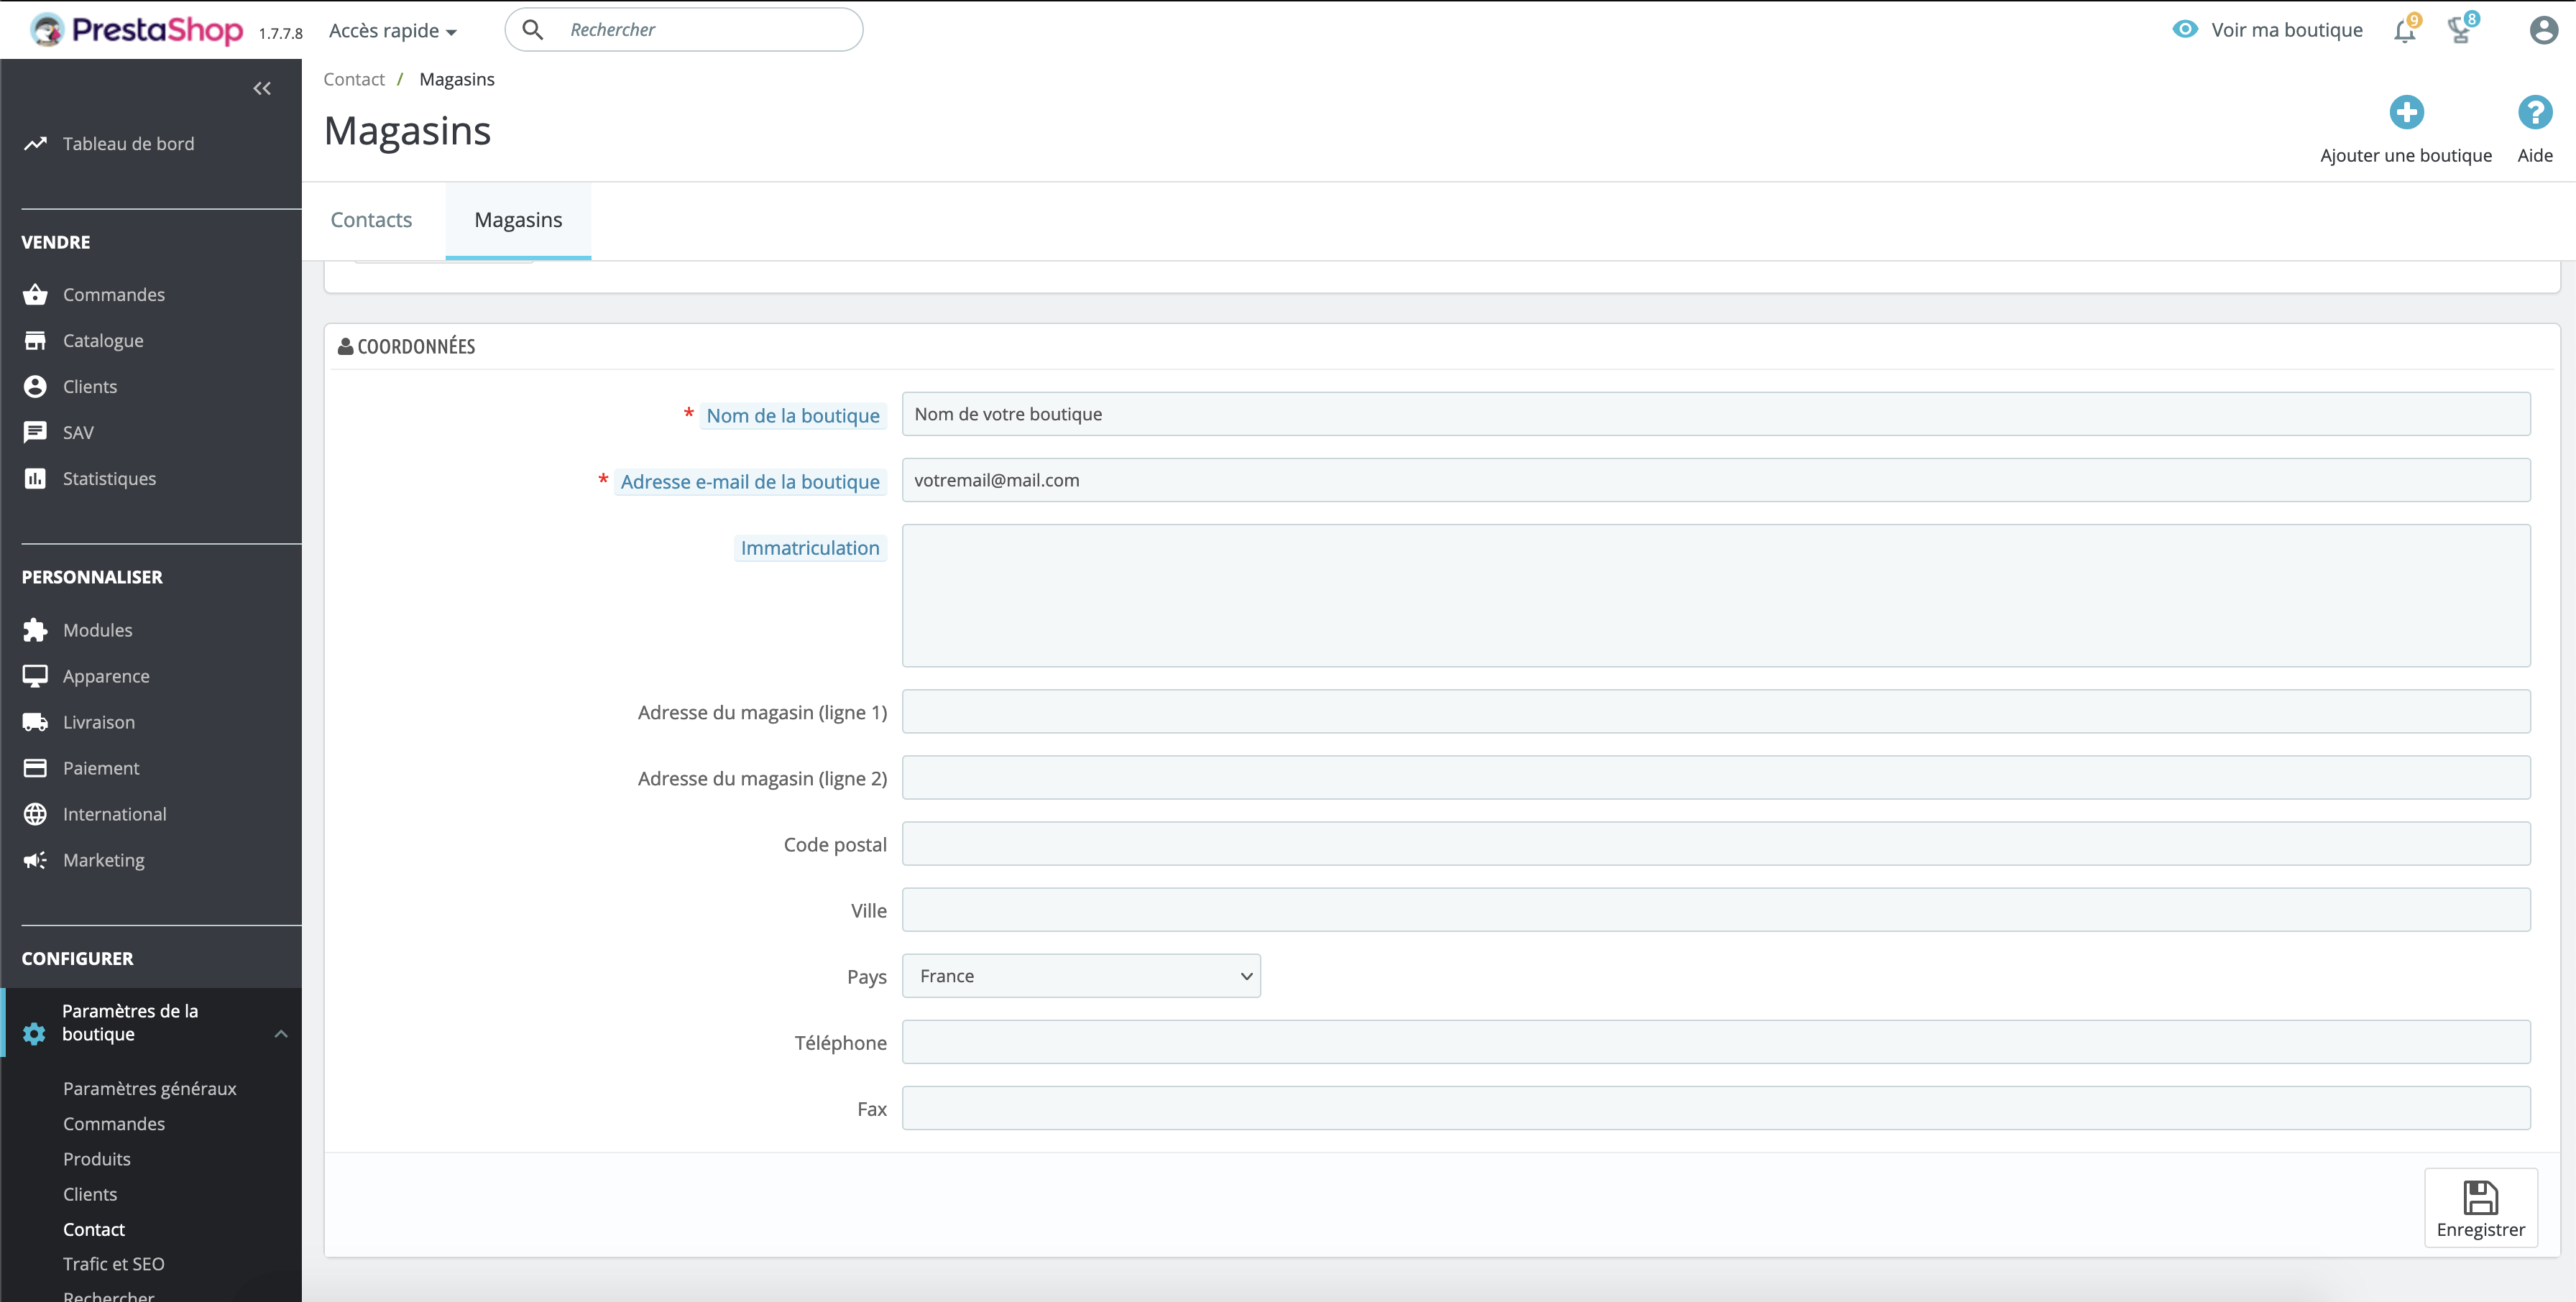
Task: Click the Apparence monitor icon
Action: pyautogui.click(x=35, y=676)
